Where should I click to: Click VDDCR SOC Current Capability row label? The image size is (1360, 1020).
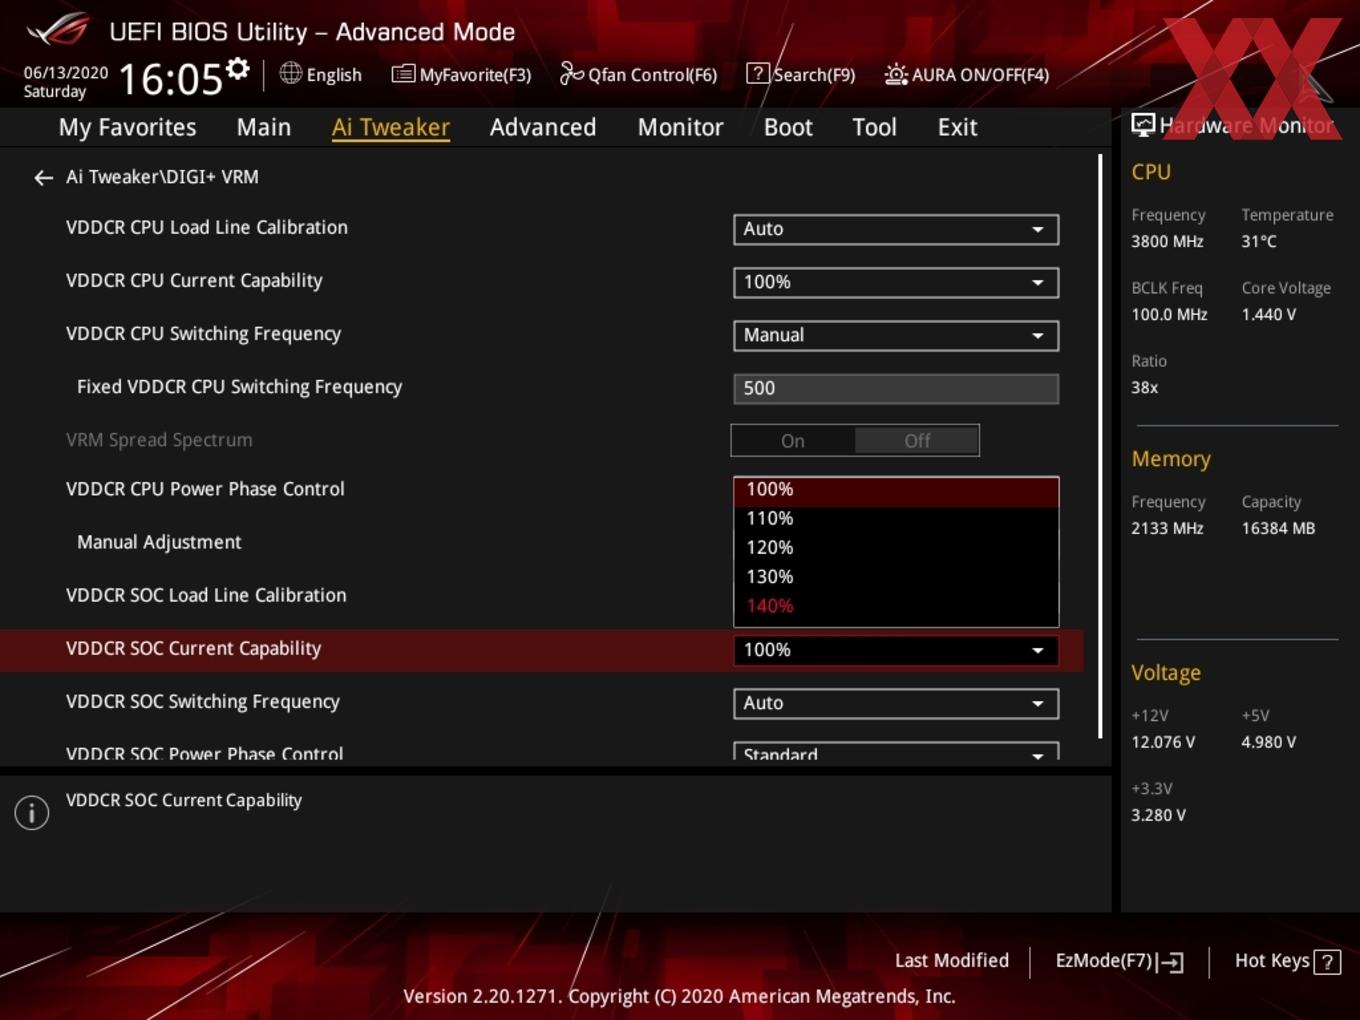(x=193, y=649)
